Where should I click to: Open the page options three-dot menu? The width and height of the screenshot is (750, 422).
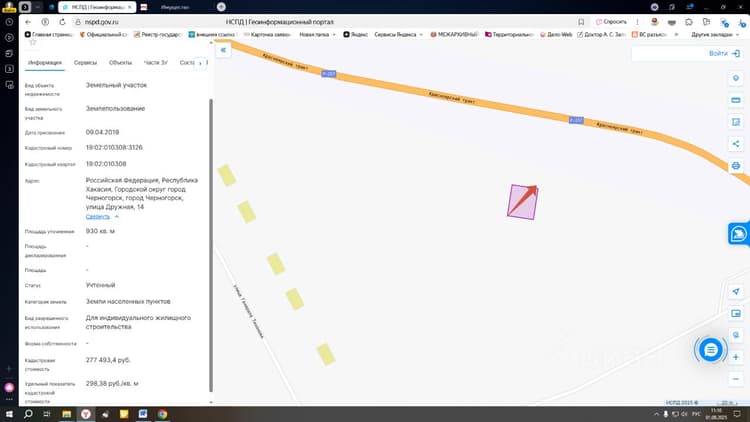tap(637, 22)
